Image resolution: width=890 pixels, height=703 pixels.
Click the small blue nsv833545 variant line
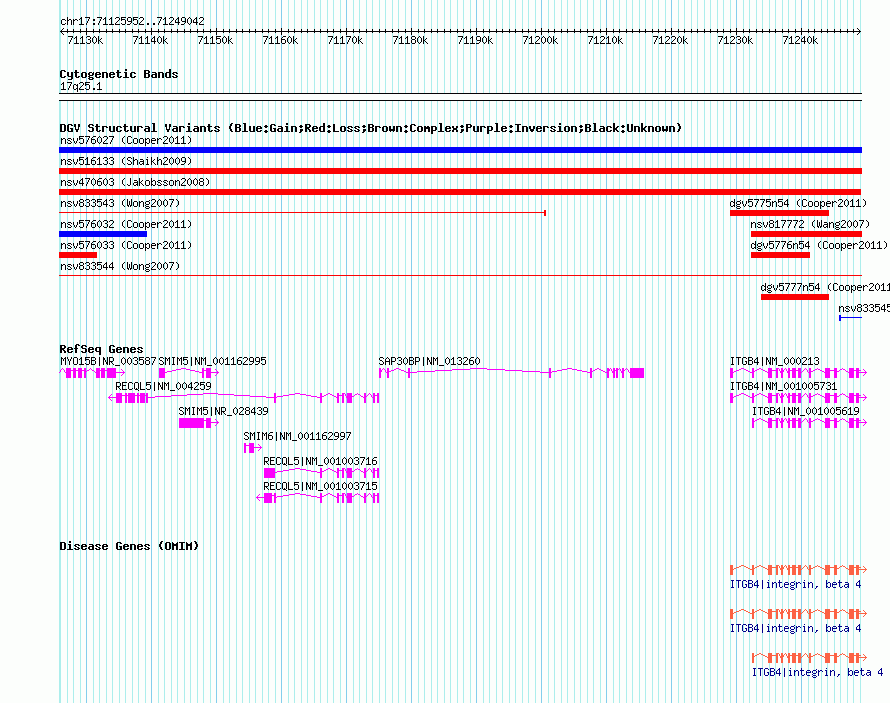click(x=850, y=318)
